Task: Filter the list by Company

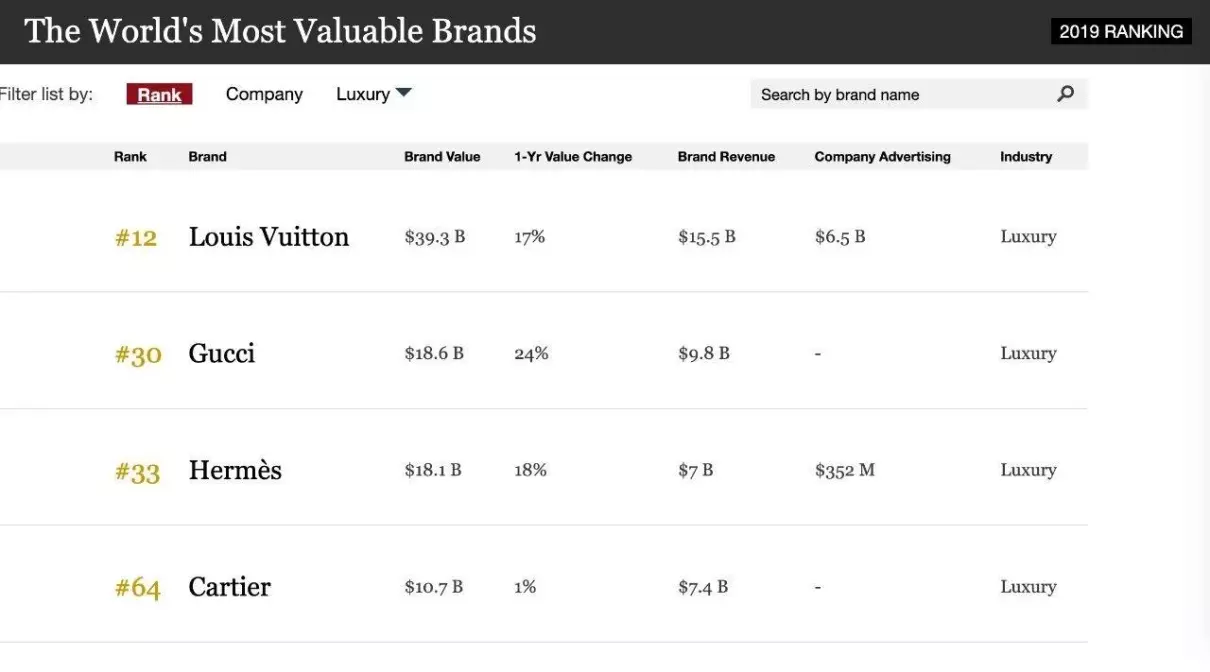Action: [x=264, y=94]
